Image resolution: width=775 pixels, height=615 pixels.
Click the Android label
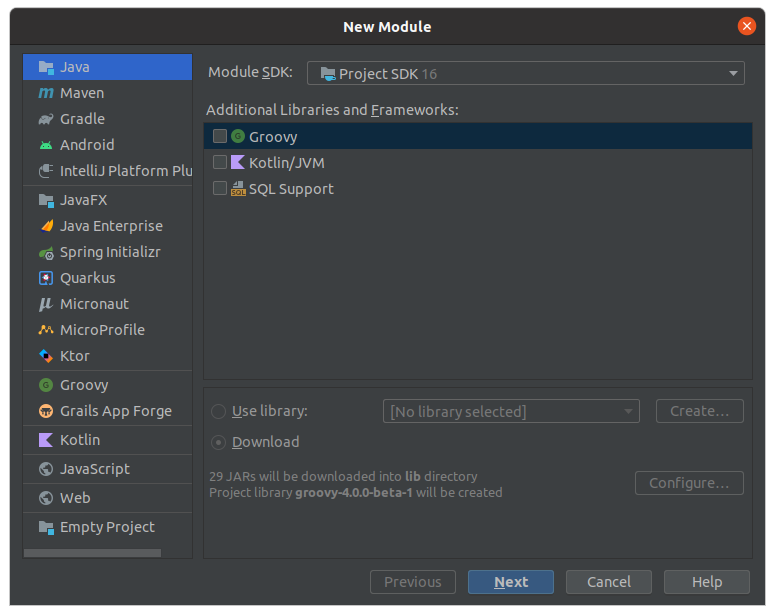coord(87,145)
